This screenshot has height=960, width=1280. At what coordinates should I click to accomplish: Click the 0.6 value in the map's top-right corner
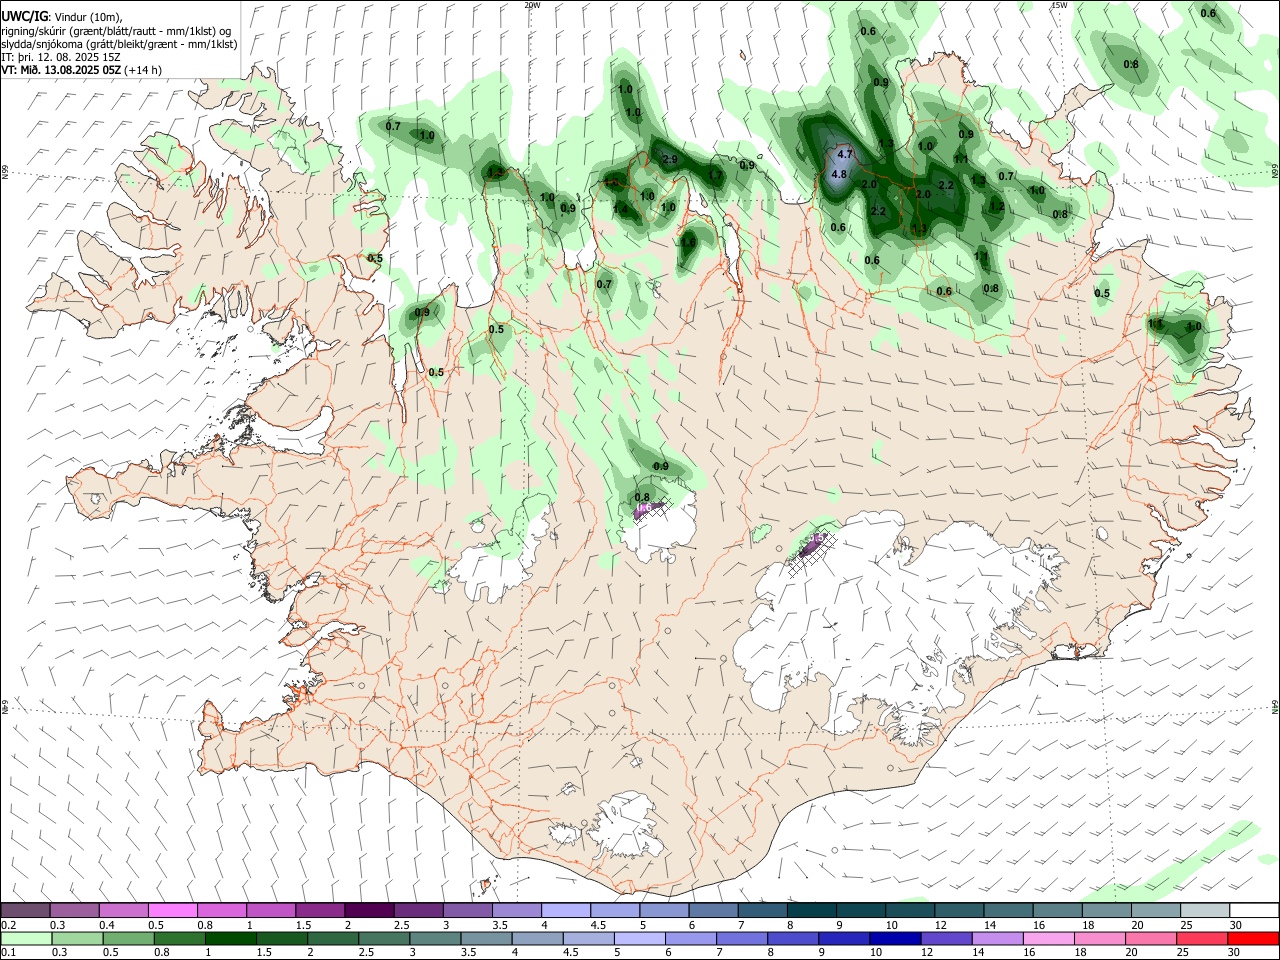pos(1208,13)
